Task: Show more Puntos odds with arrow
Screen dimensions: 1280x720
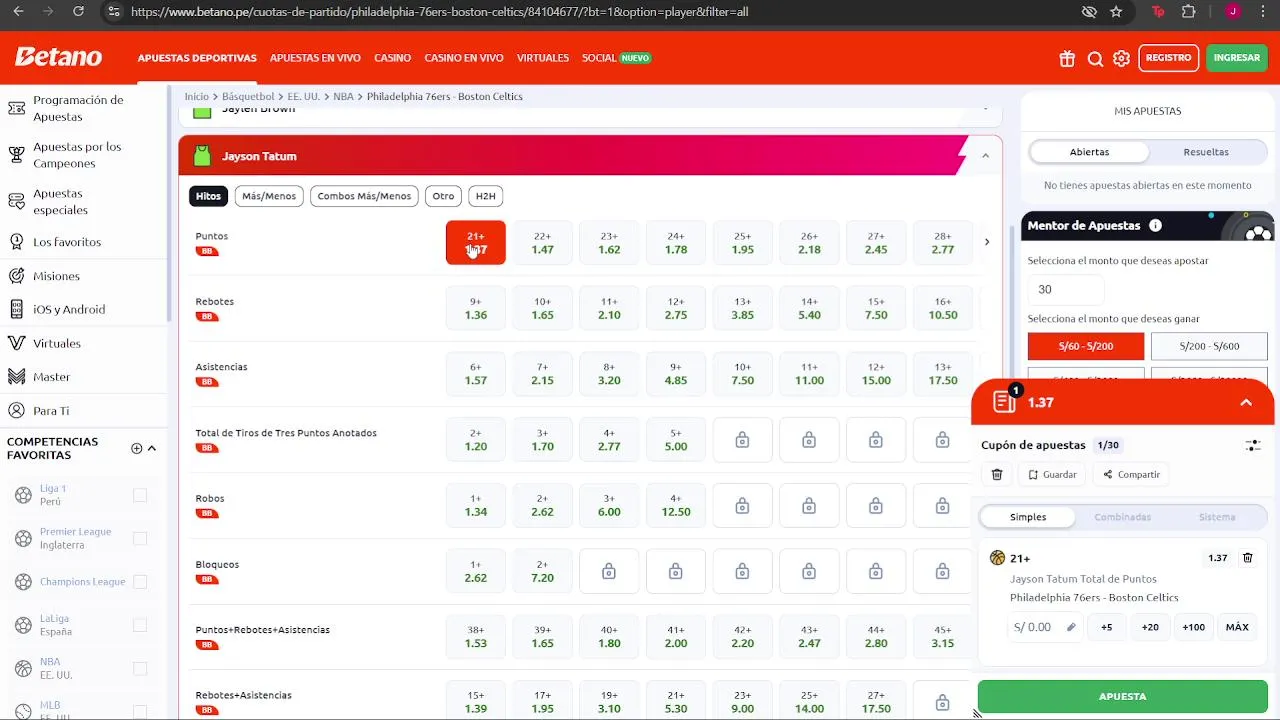Action: (987, 242)
